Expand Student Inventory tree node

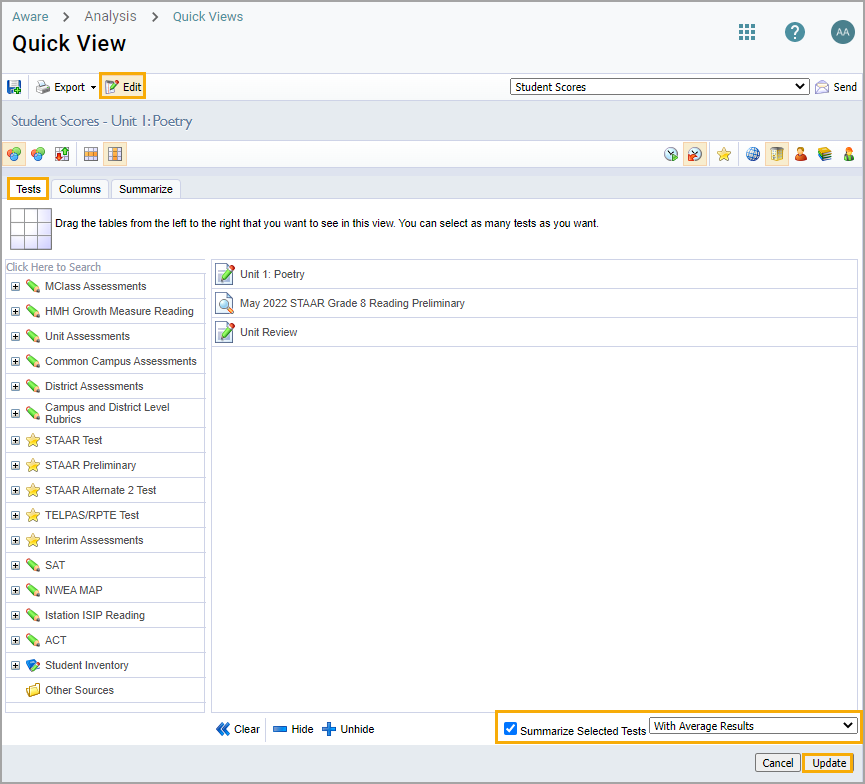coord(15,665)
